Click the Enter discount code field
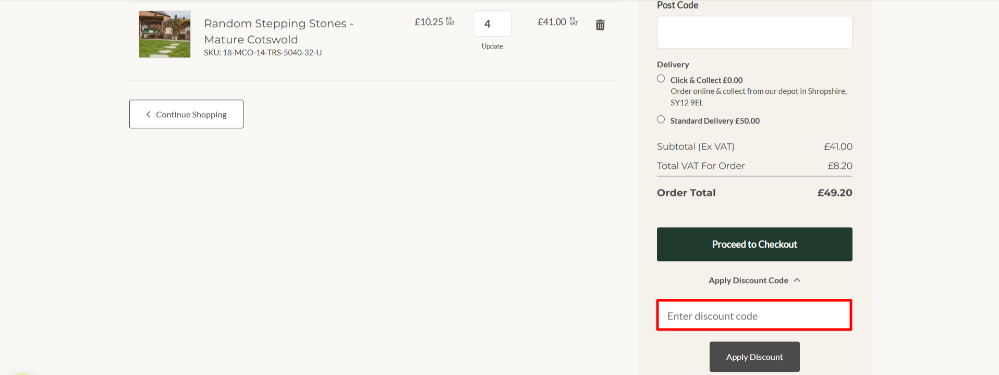999x375 pixels. tap(754, 316)
